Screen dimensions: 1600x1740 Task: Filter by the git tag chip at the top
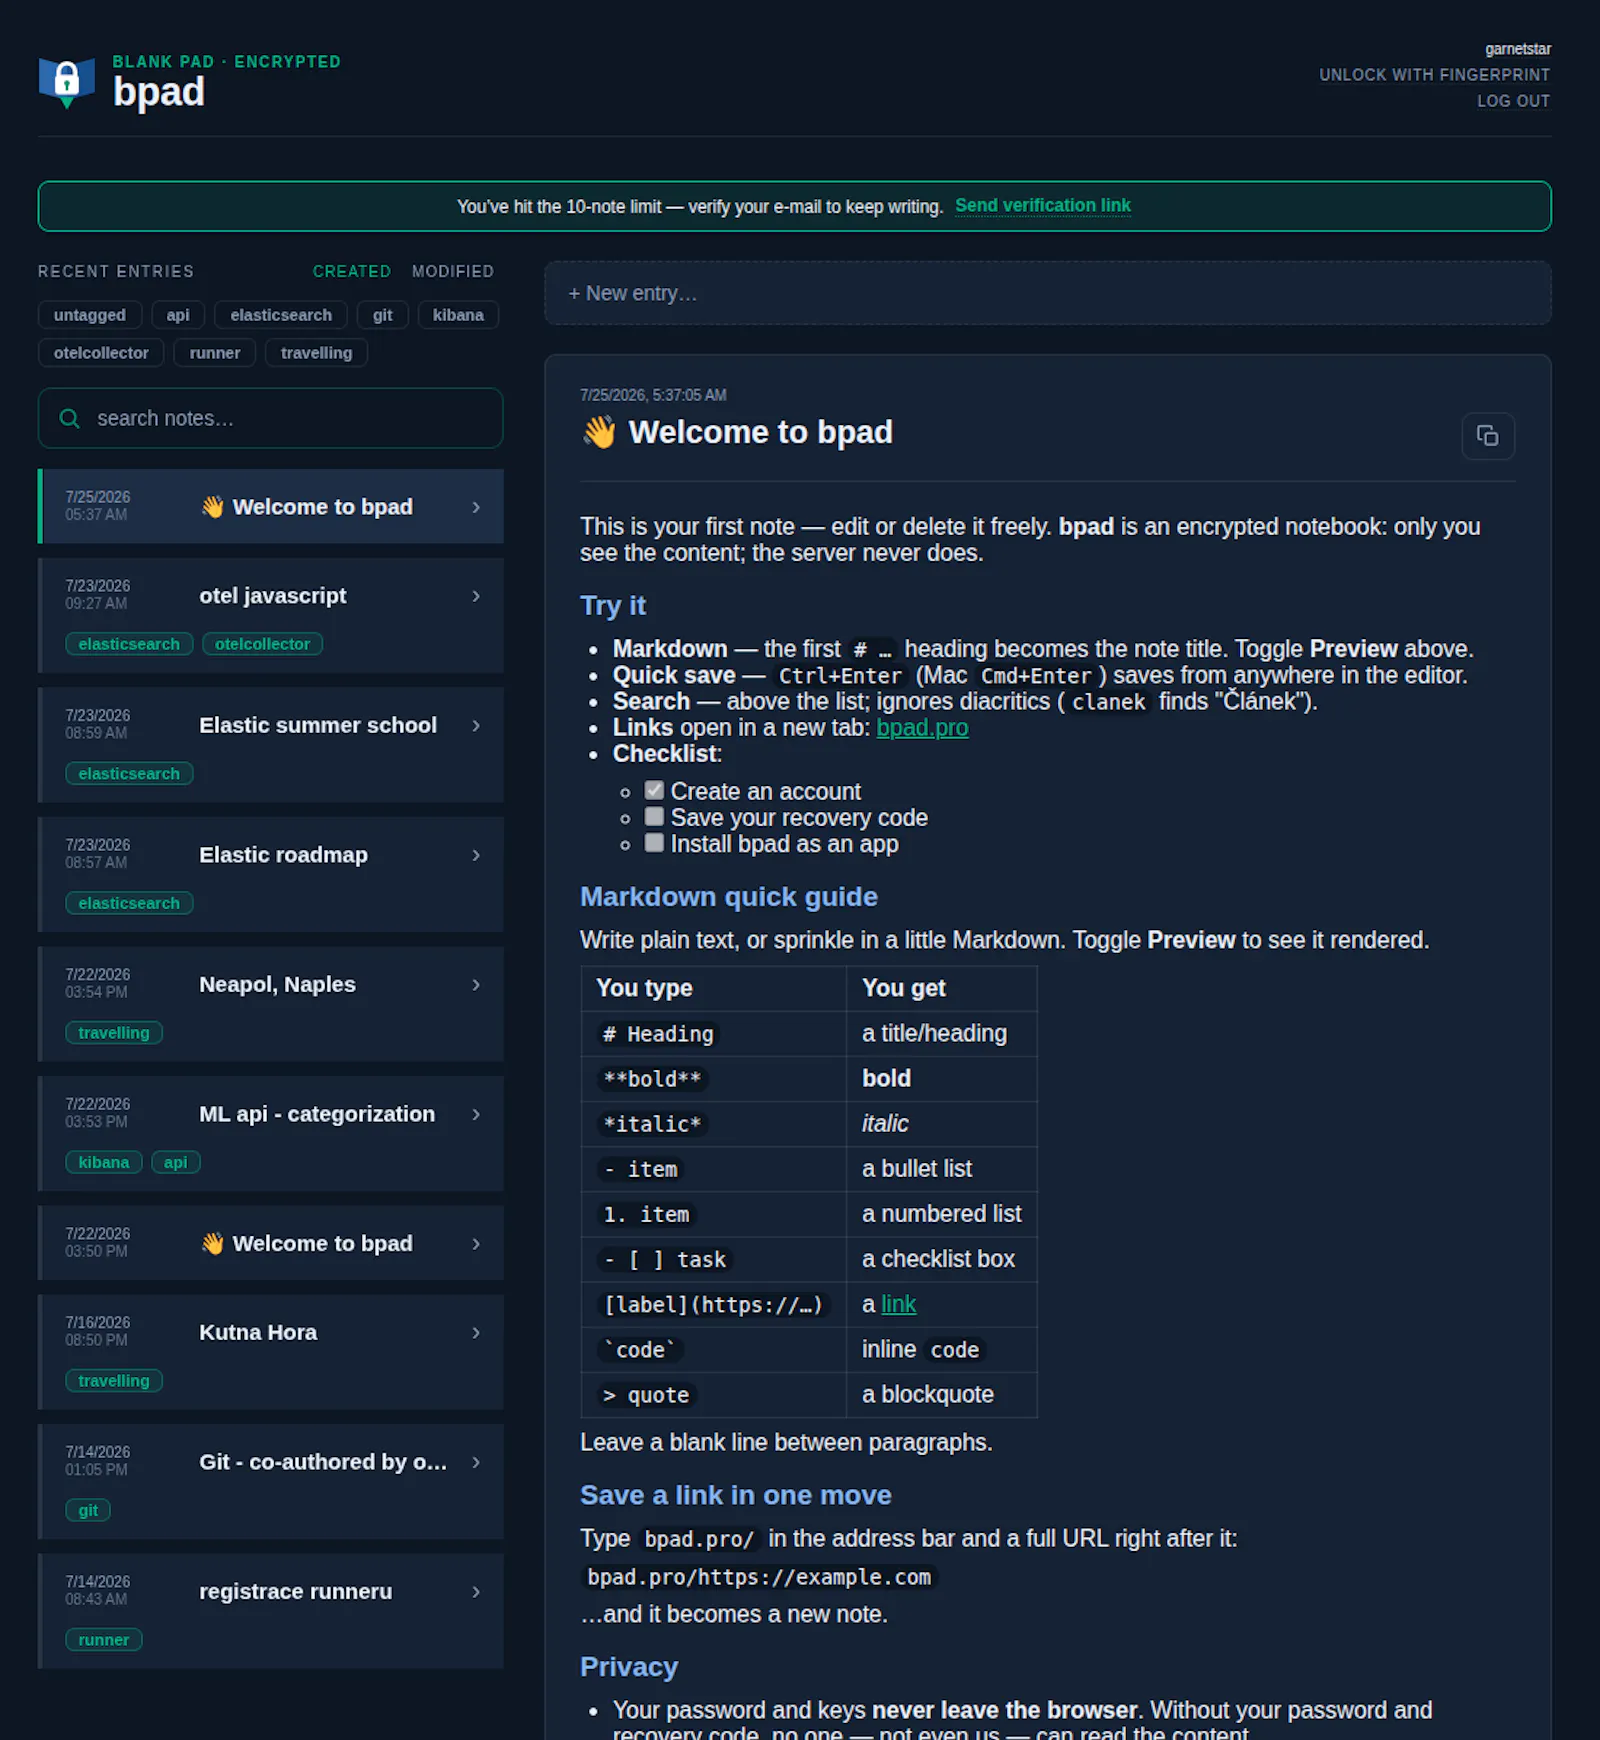[x=382, y=315]
